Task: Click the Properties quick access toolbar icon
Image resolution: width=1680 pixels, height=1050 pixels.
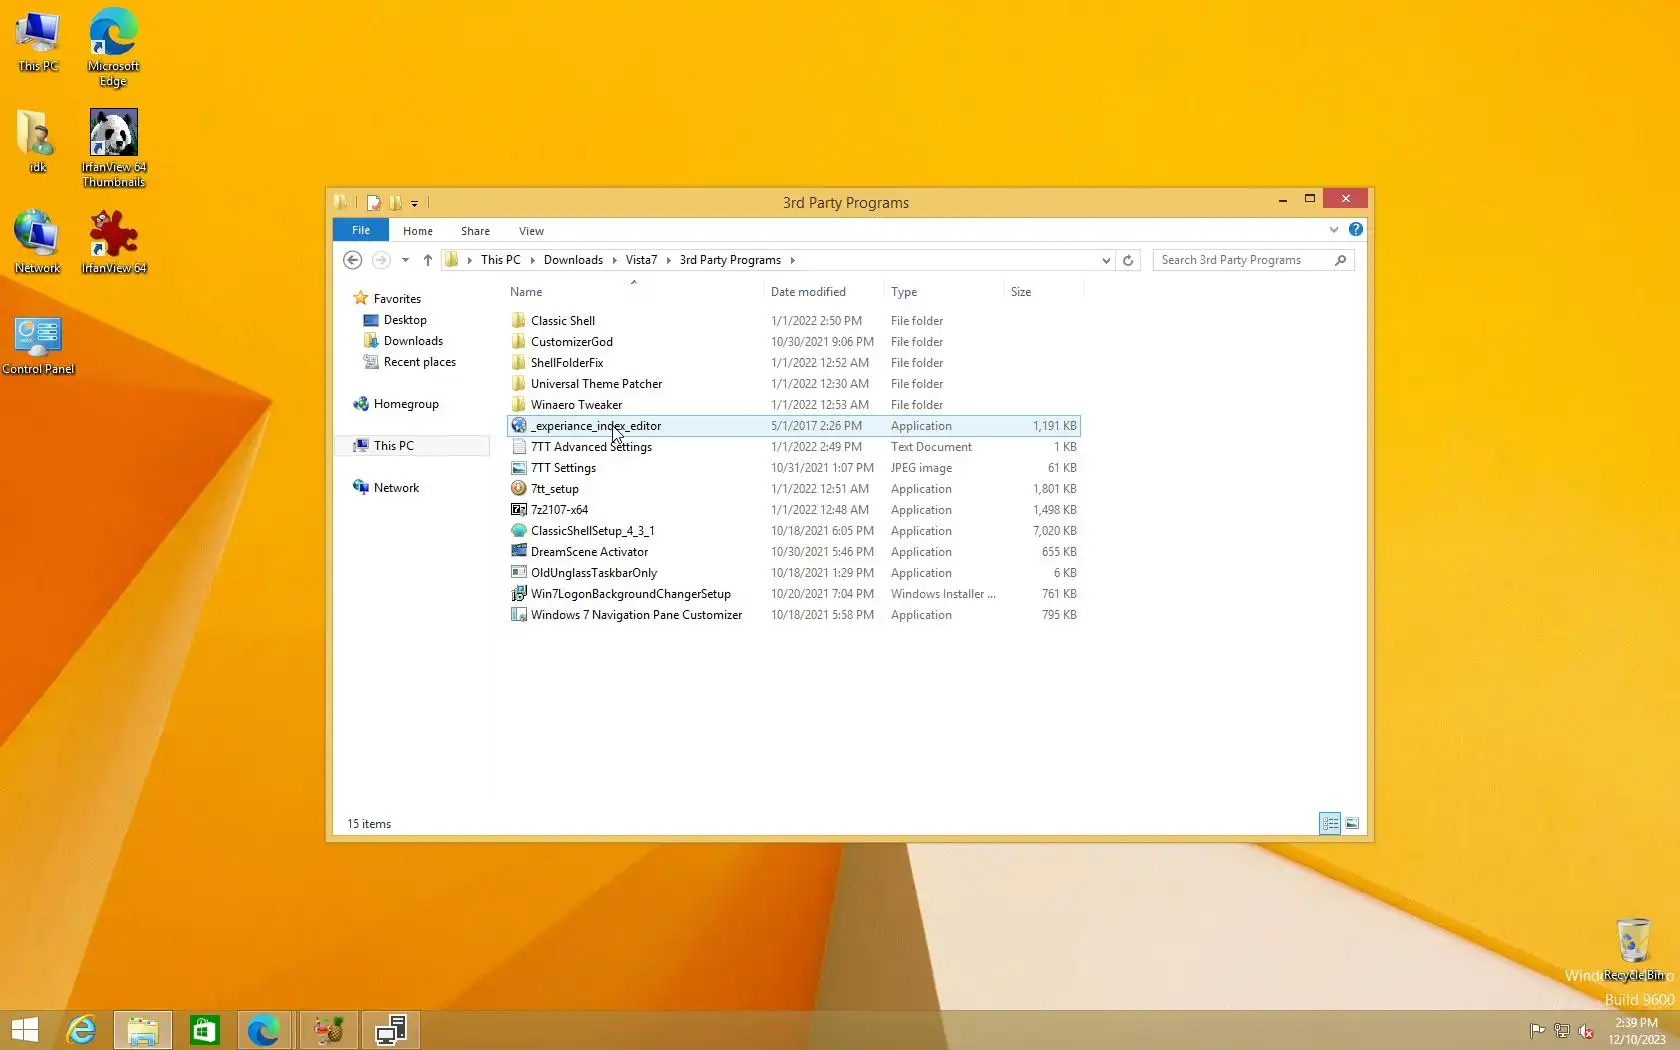Action: pos(373,203)
